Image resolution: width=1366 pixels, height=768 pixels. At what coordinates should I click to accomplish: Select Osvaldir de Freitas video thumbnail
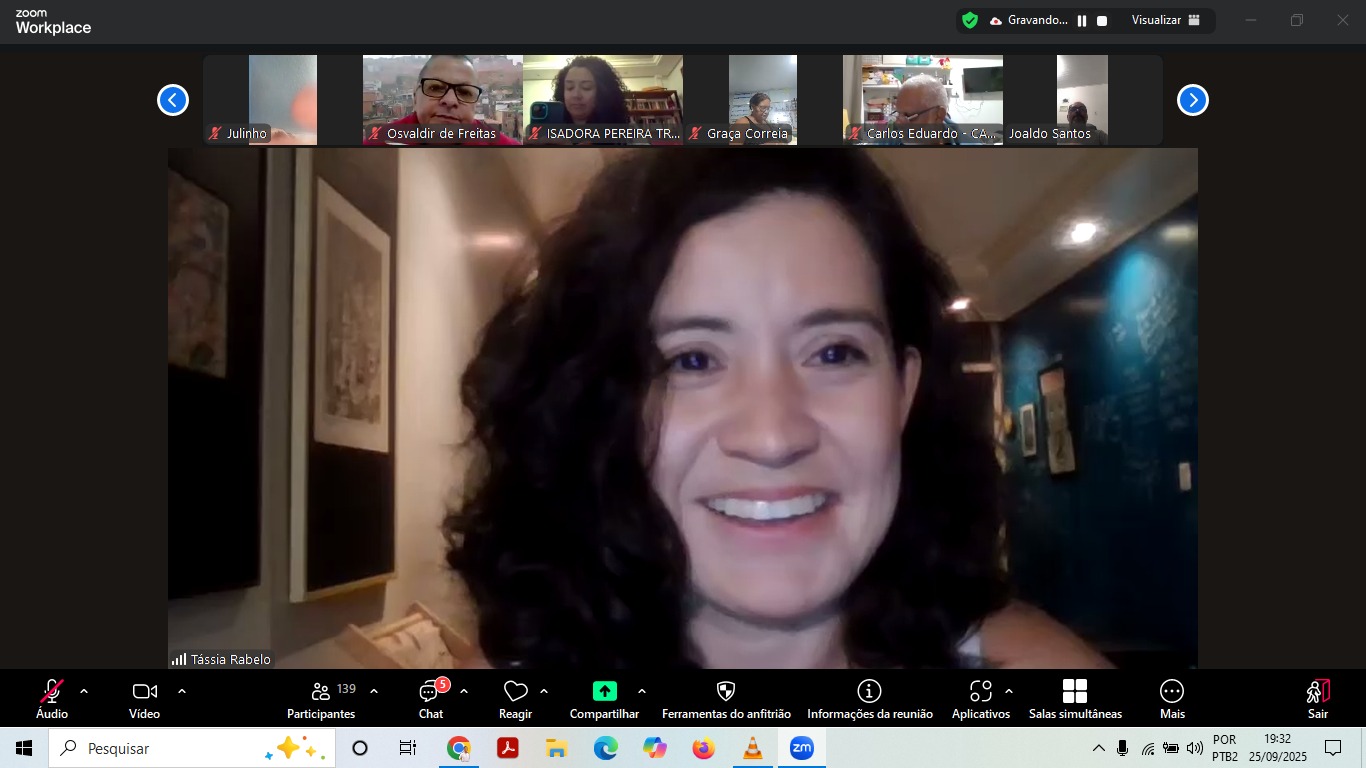click(x=442, y=100)
